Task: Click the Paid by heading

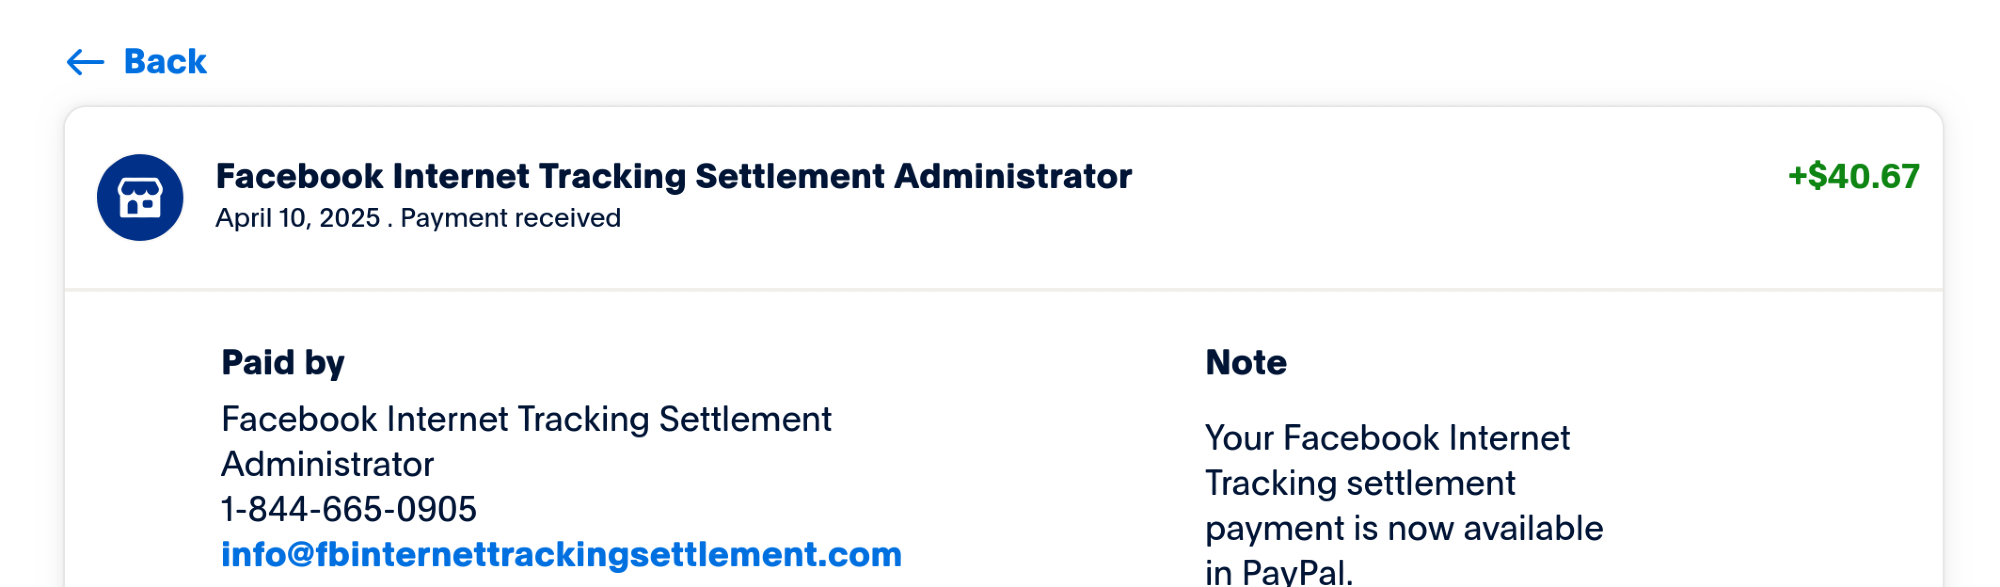Action: pos(283,362)
